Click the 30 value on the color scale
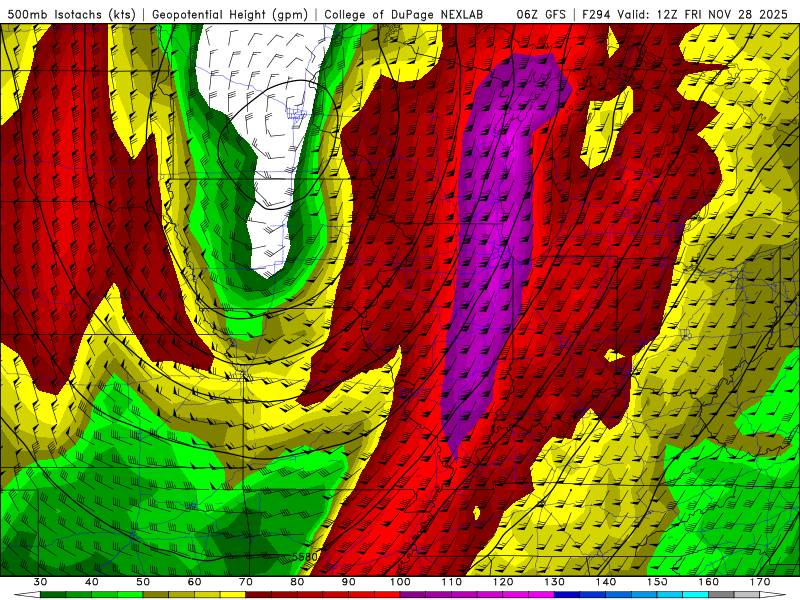The width and height of the screenshot is (800, 600). click(x=40, y=582)
